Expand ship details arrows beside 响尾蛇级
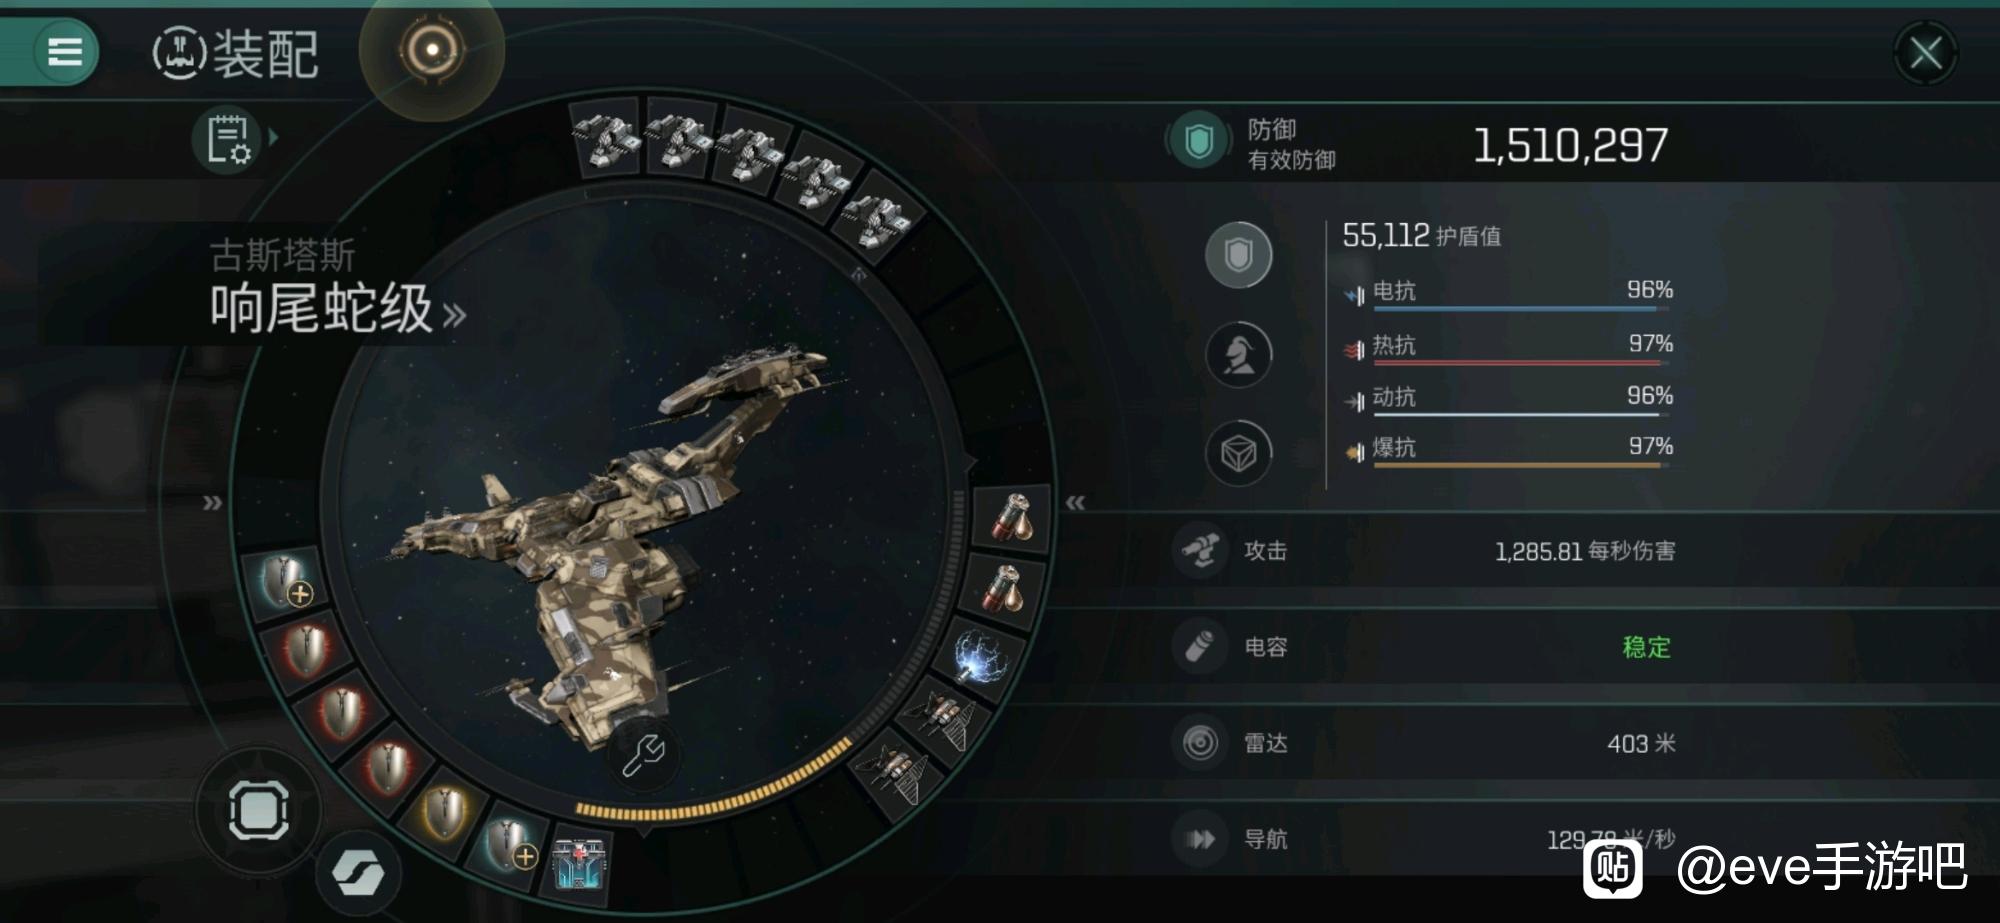Screen dimensions: 2000x923 click(x=454, y=316)
